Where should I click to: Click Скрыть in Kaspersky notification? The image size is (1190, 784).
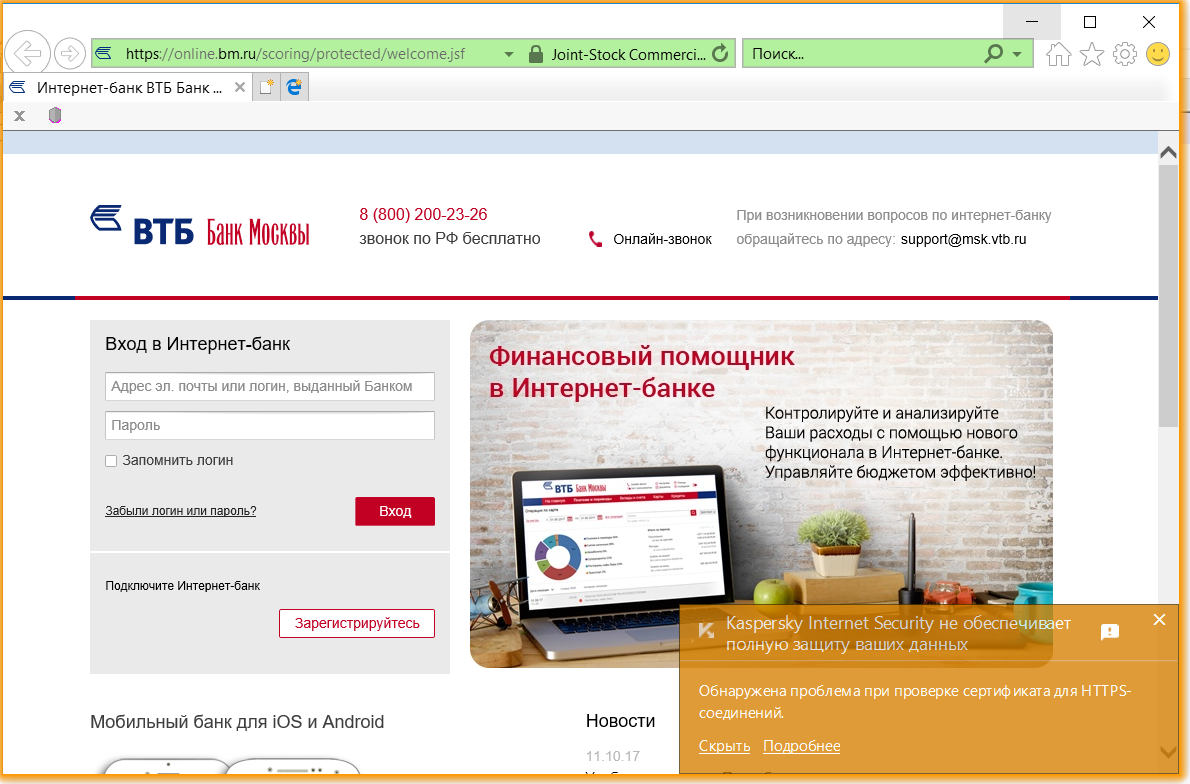tap(724, 746)
